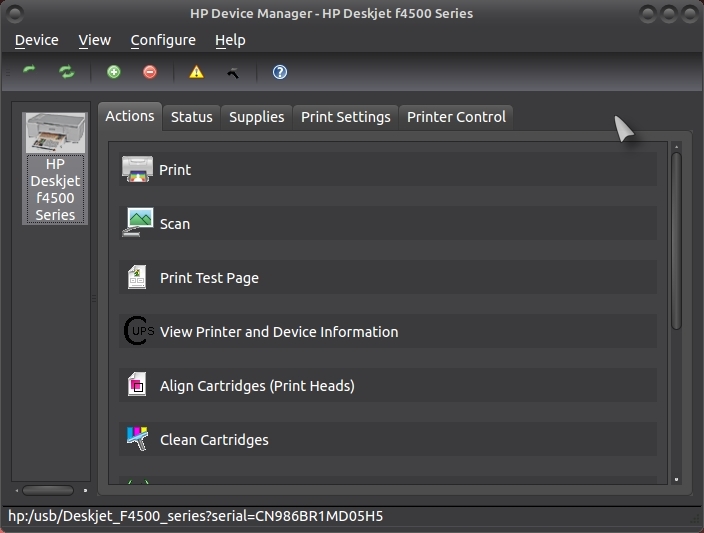Screen dimensions: 704x533
Task: Click the test page document icon
Action: [x=137, y=277]
